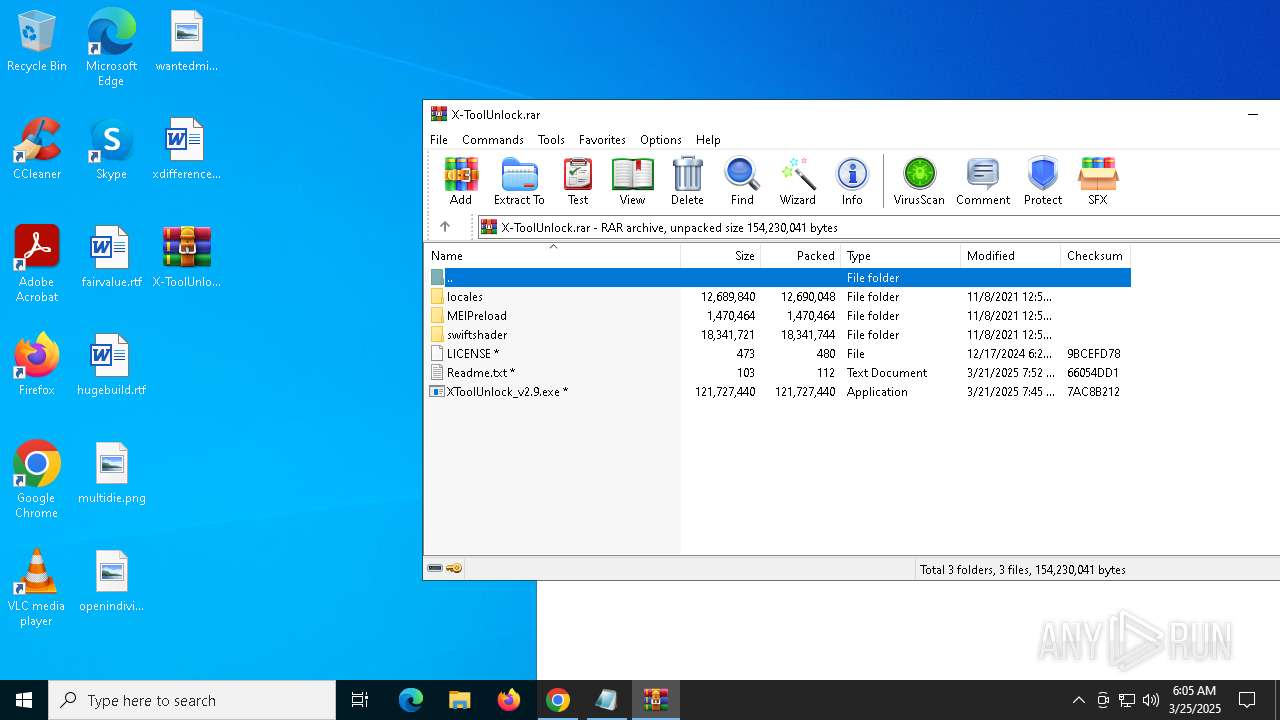The height and width of the screenshot is (720, 1280).
Task: Sort by the Modified column header
Action: pos(1011,256)
